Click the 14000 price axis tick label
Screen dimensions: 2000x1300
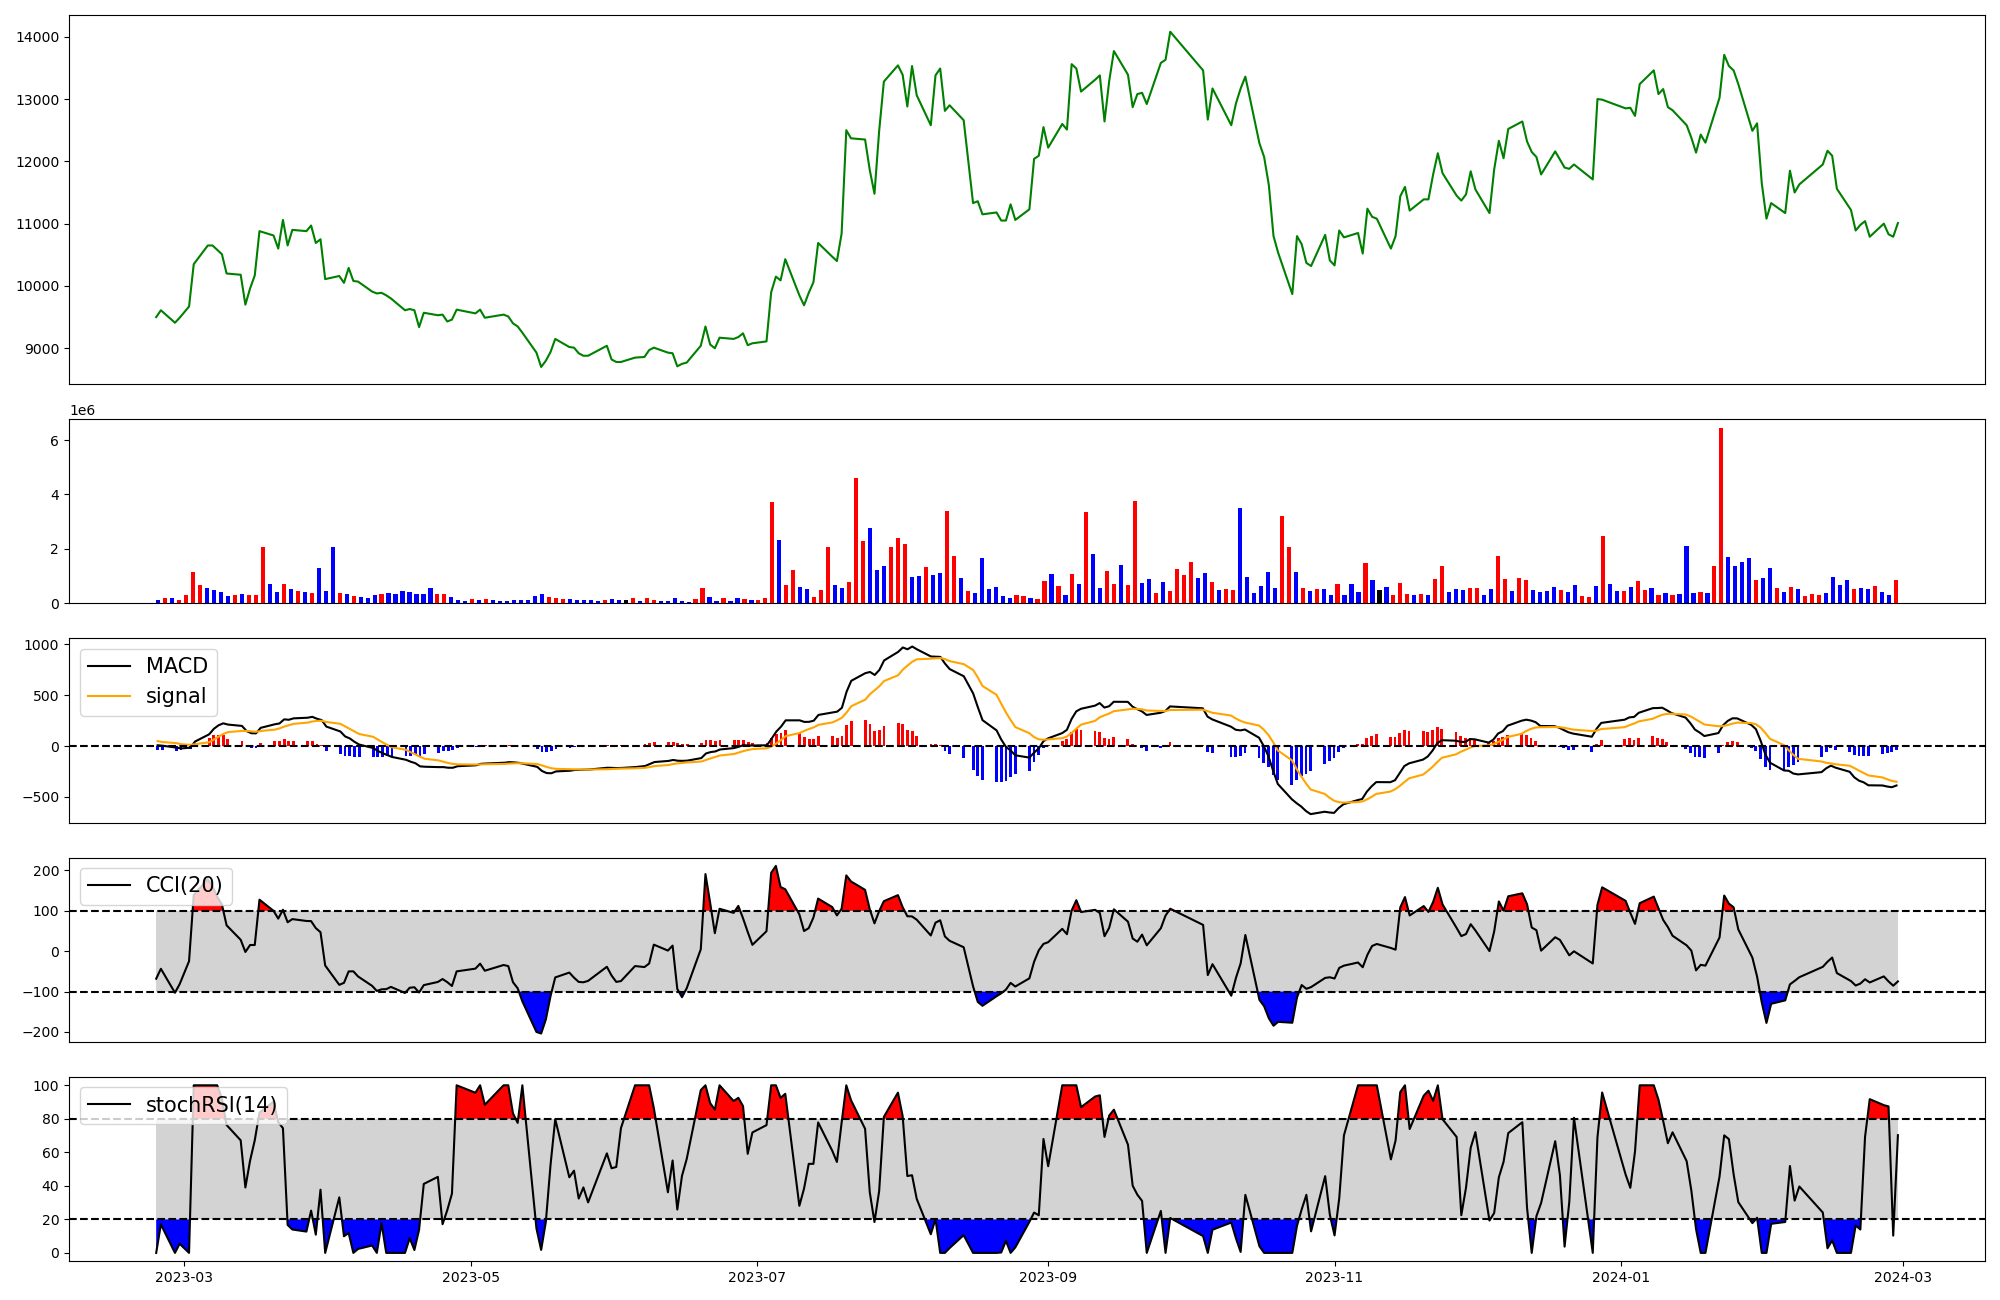(x=38, y=38)
